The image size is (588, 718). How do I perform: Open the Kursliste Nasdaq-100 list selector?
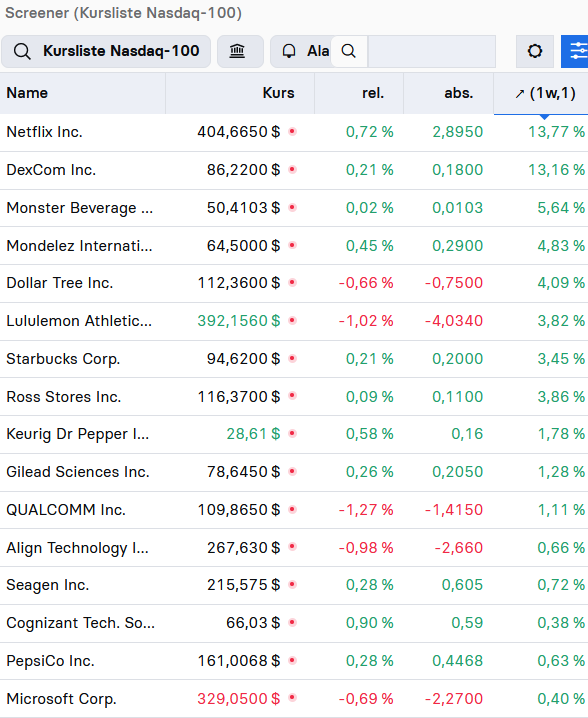106,51
